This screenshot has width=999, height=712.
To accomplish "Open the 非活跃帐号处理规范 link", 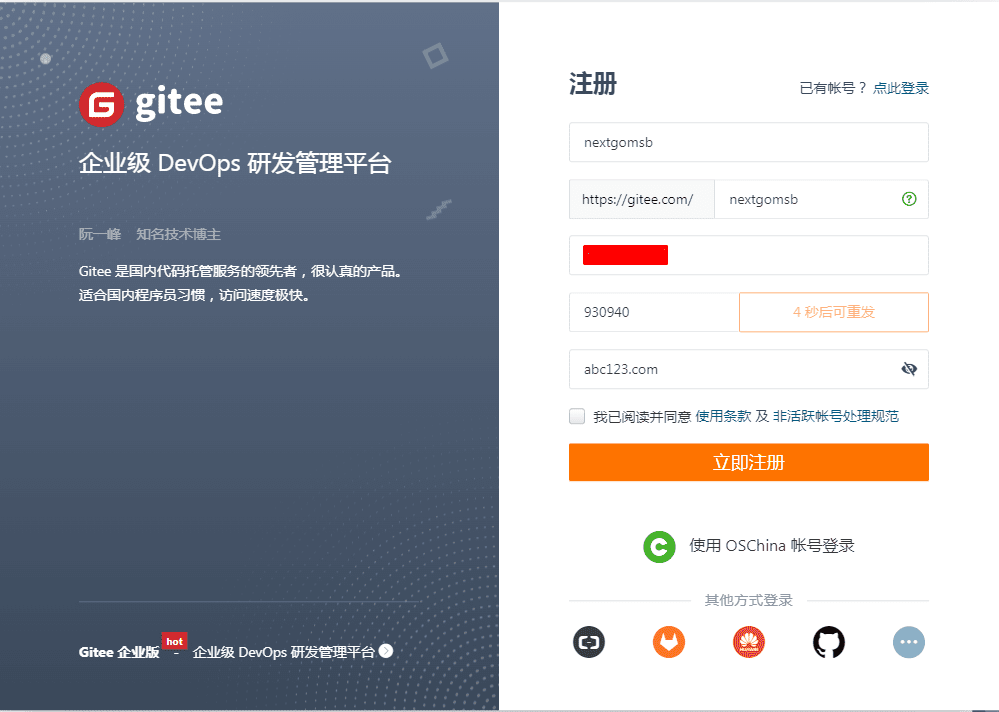I will 836,417.
